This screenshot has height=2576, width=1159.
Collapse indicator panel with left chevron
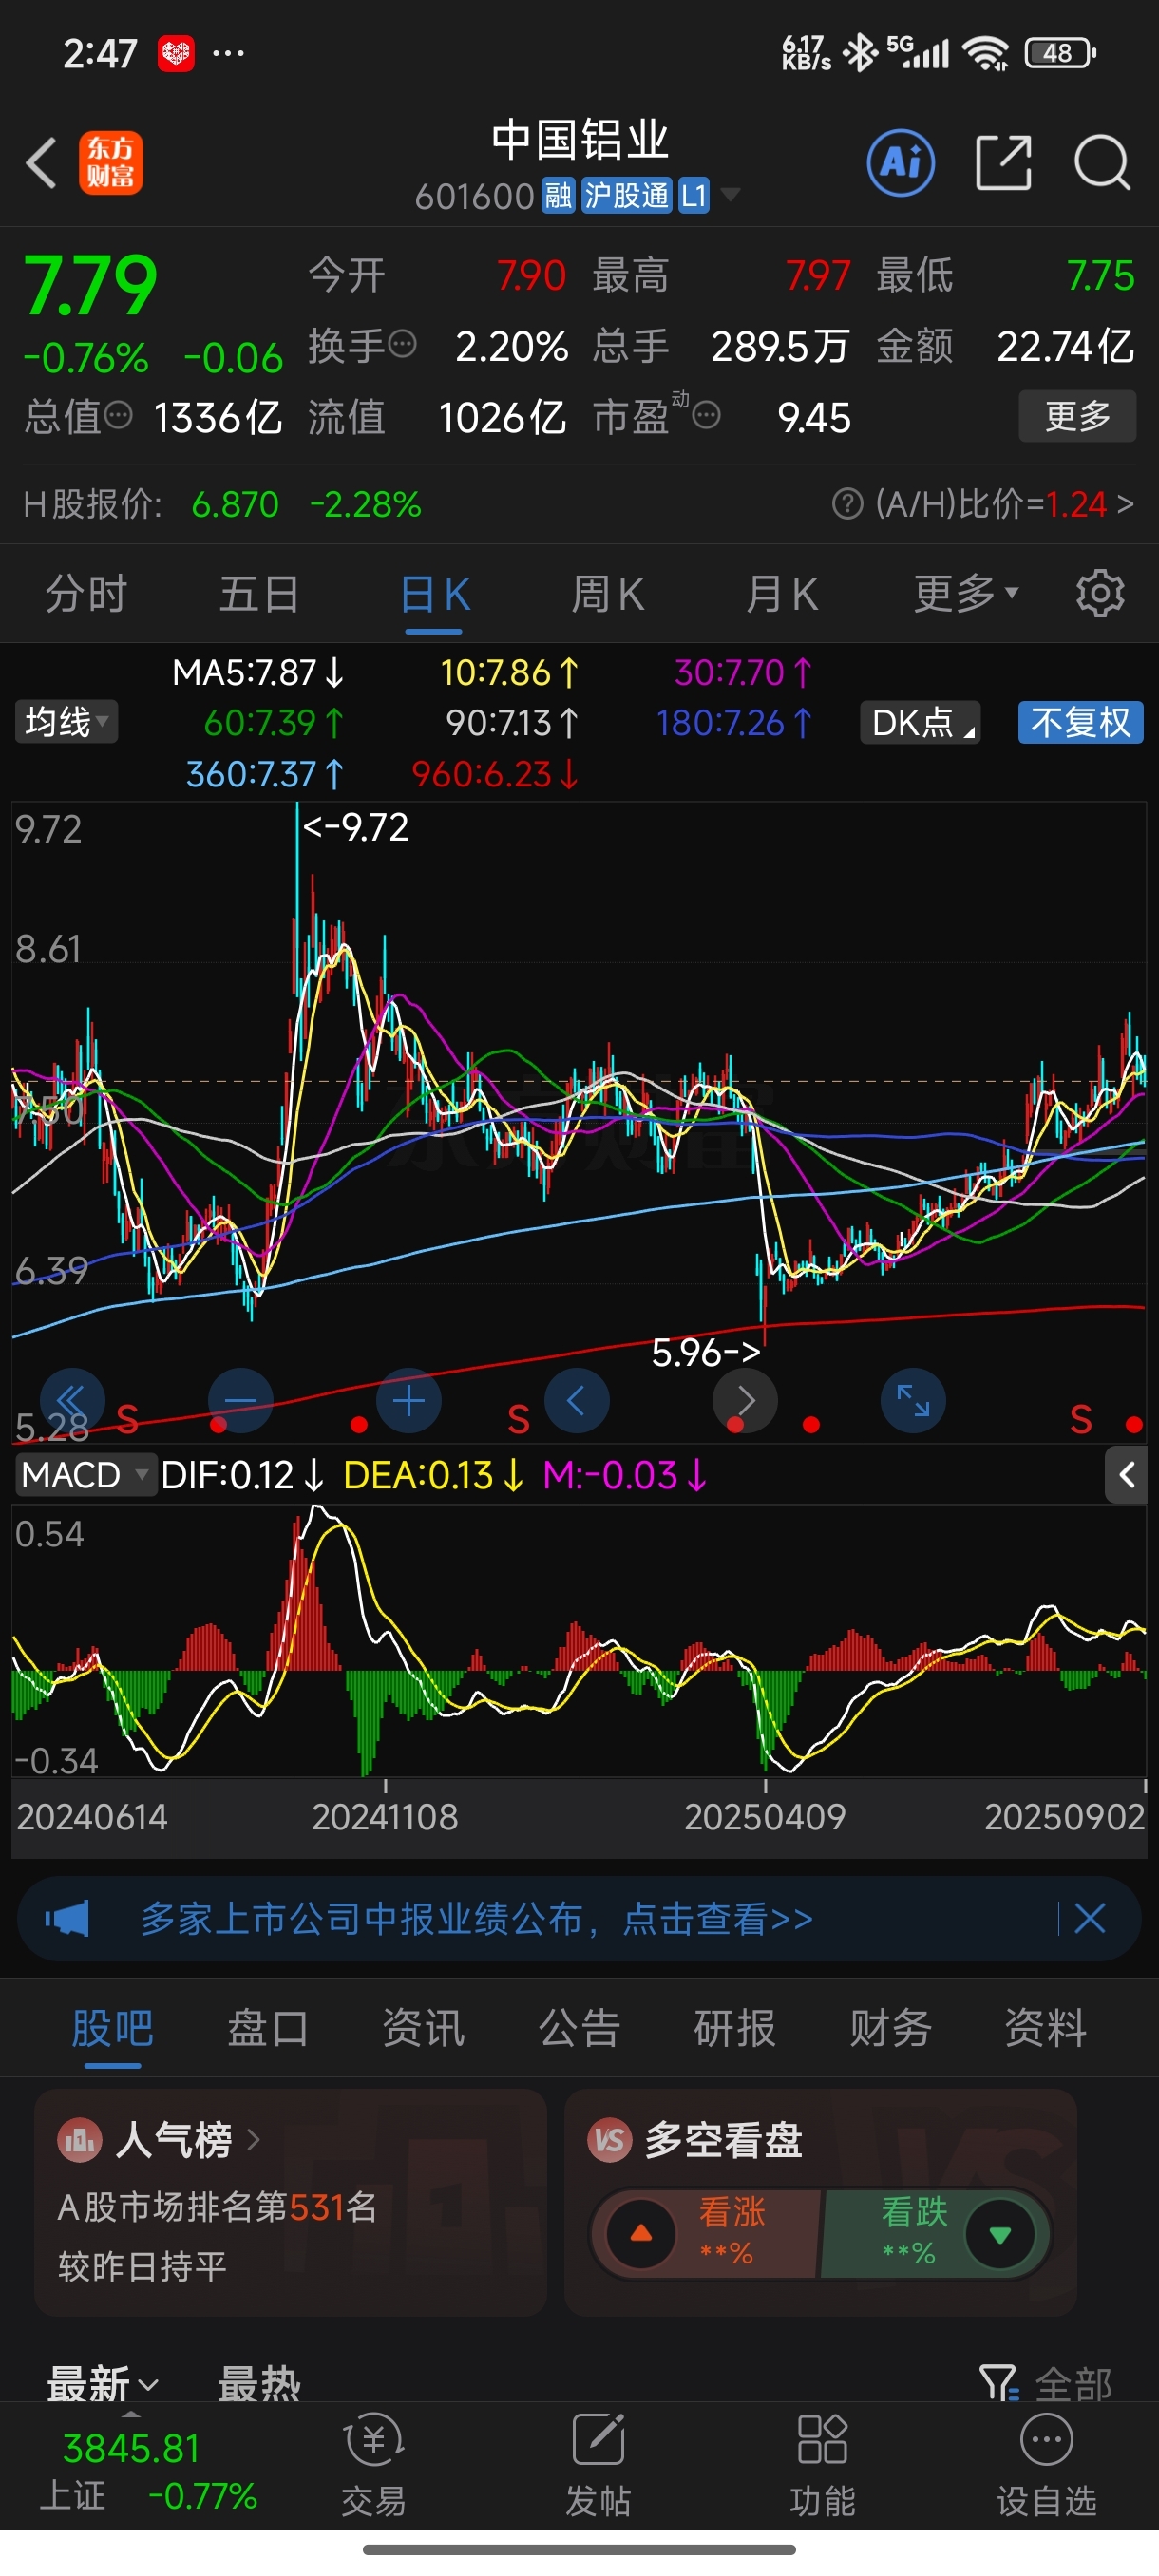1126,1475
